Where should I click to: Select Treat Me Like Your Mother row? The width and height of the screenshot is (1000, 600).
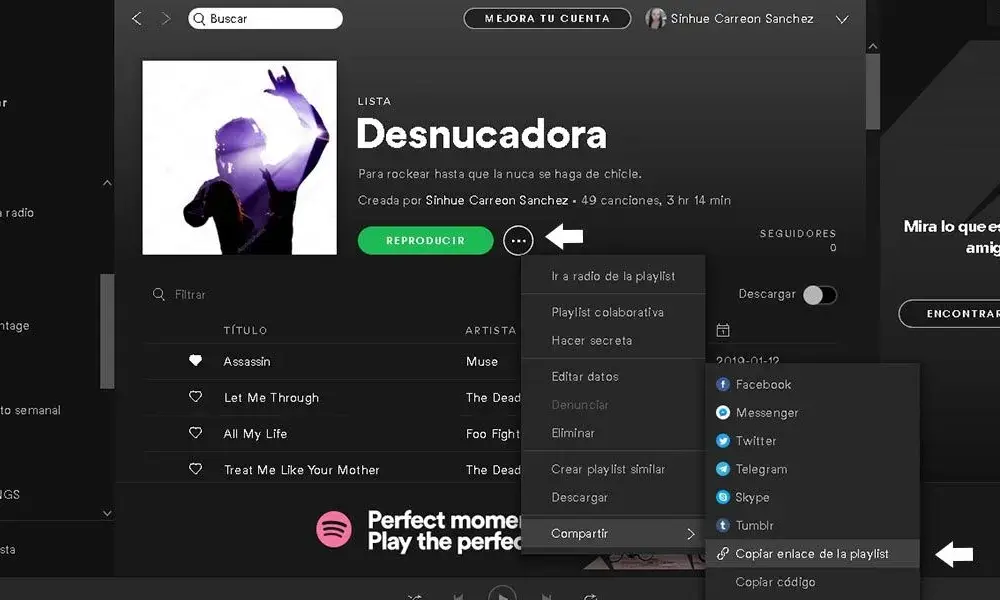333,469
